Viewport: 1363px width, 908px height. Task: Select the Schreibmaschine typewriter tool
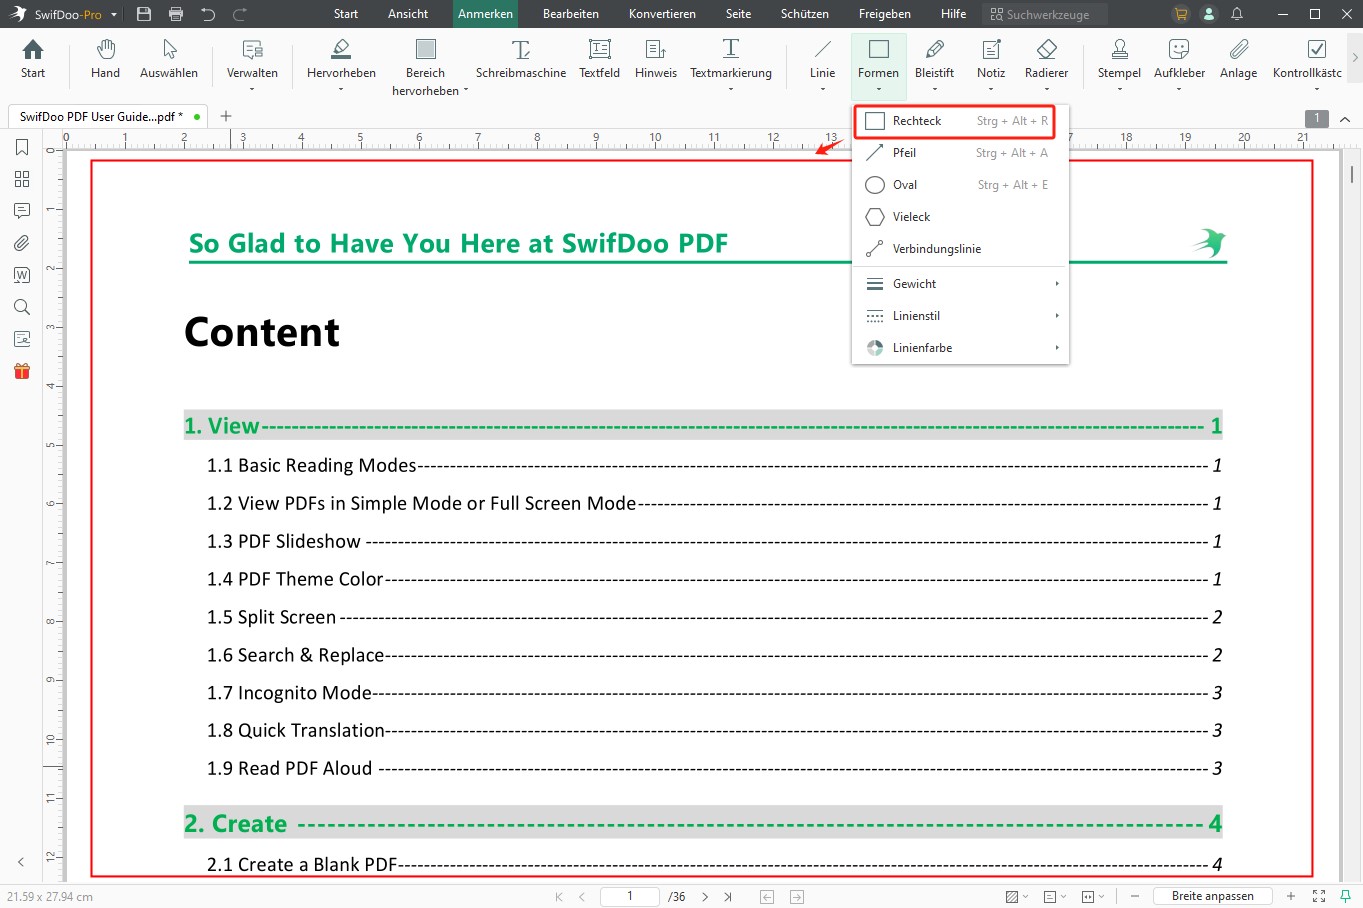click(x=521, y=59)
